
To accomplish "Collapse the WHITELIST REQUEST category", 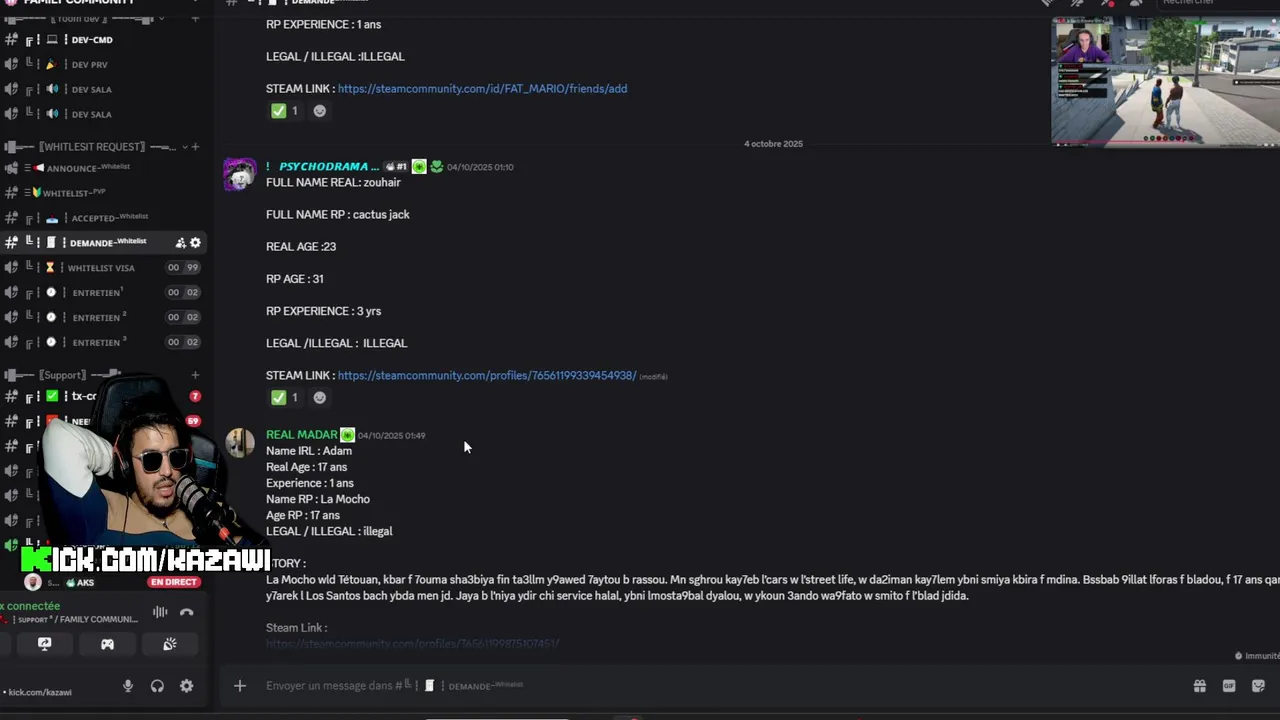I will click(x=92, y=147).
